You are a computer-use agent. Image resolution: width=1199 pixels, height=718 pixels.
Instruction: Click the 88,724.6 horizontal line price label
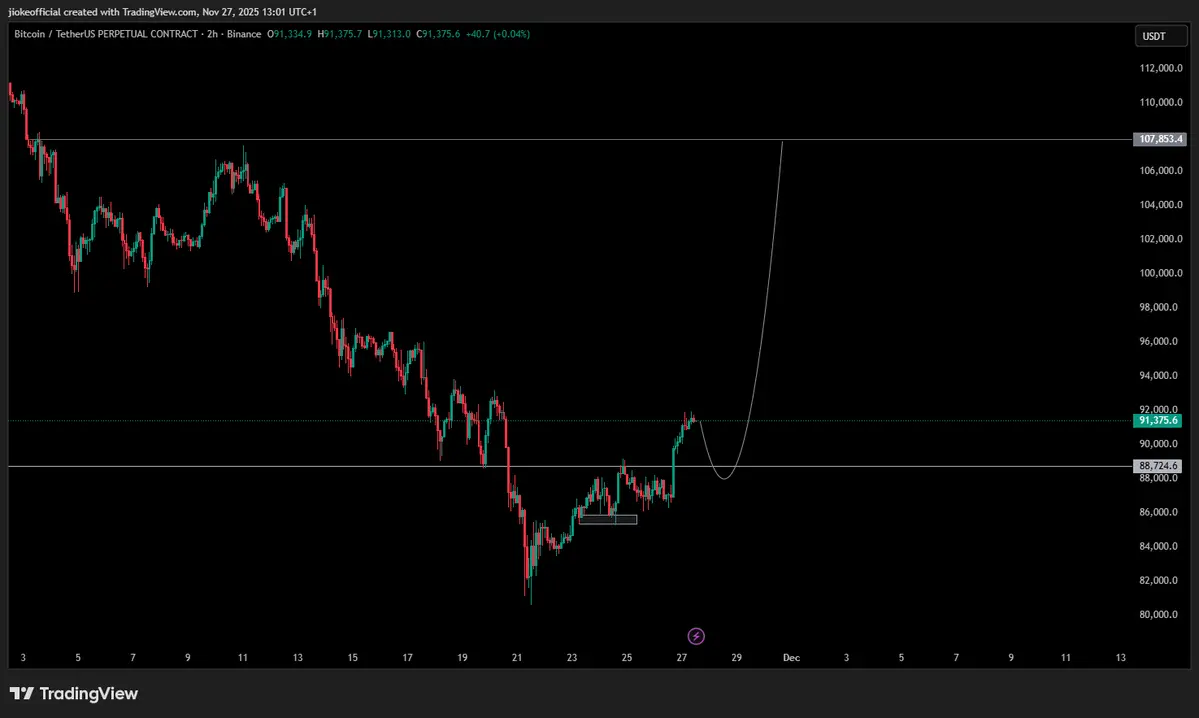click(x=1158, y=466)
